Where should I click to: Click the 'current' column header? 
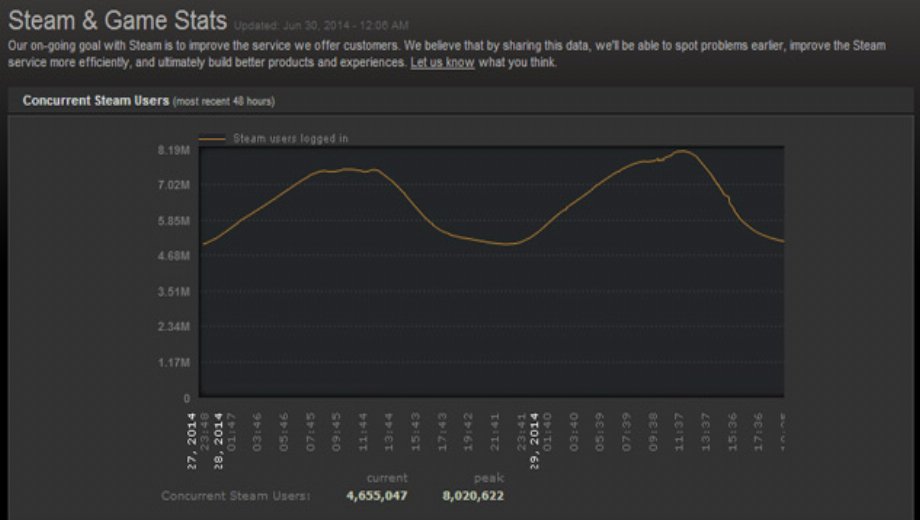[387, 478]
